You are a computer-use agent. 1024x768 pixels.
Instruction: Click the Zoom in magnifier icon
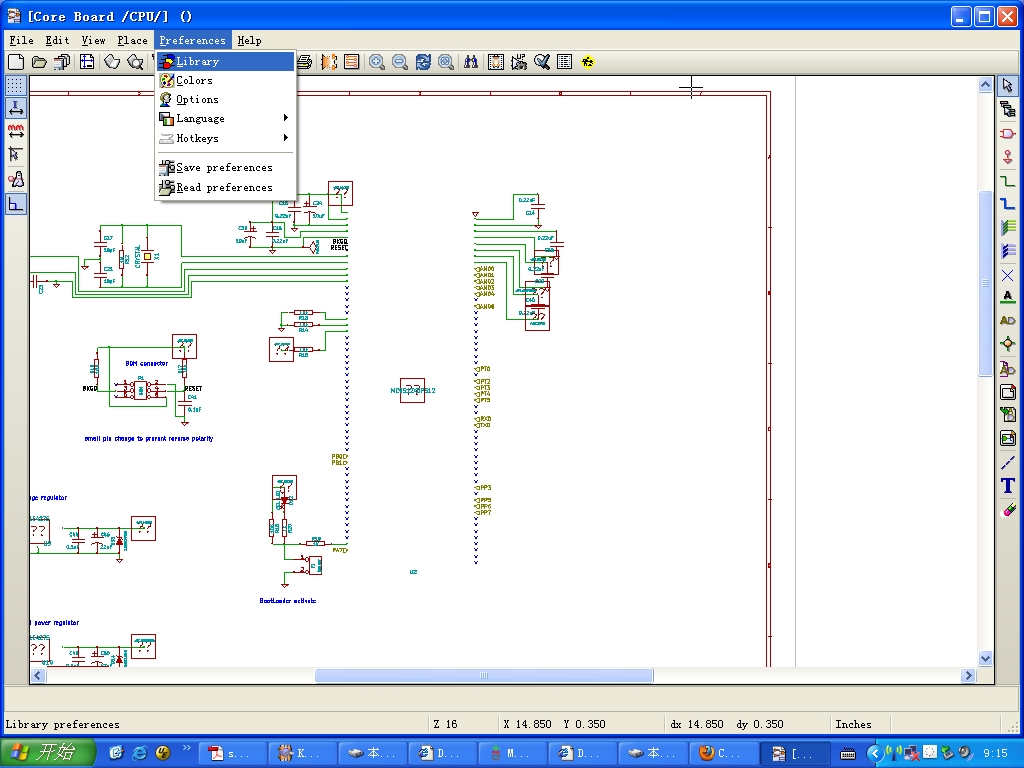(x=377, y=62)
